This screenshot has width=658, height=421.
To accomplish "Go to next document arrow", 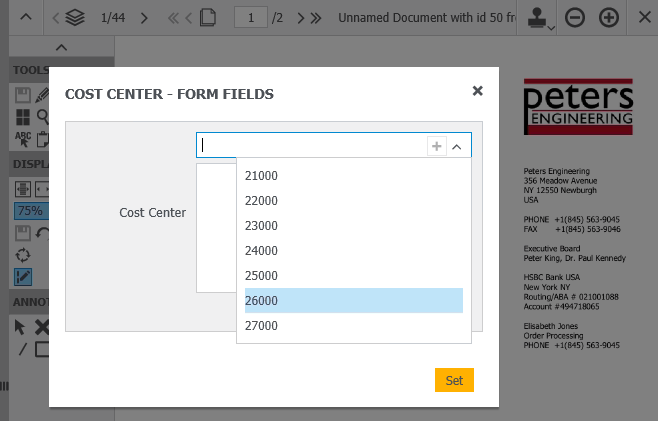I will (x=145, y=18).
